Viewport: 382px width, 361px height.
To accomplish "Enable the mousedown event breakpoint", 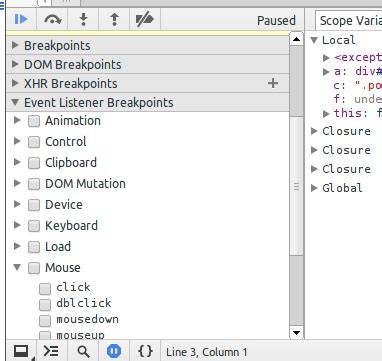I will pos(45,320).
